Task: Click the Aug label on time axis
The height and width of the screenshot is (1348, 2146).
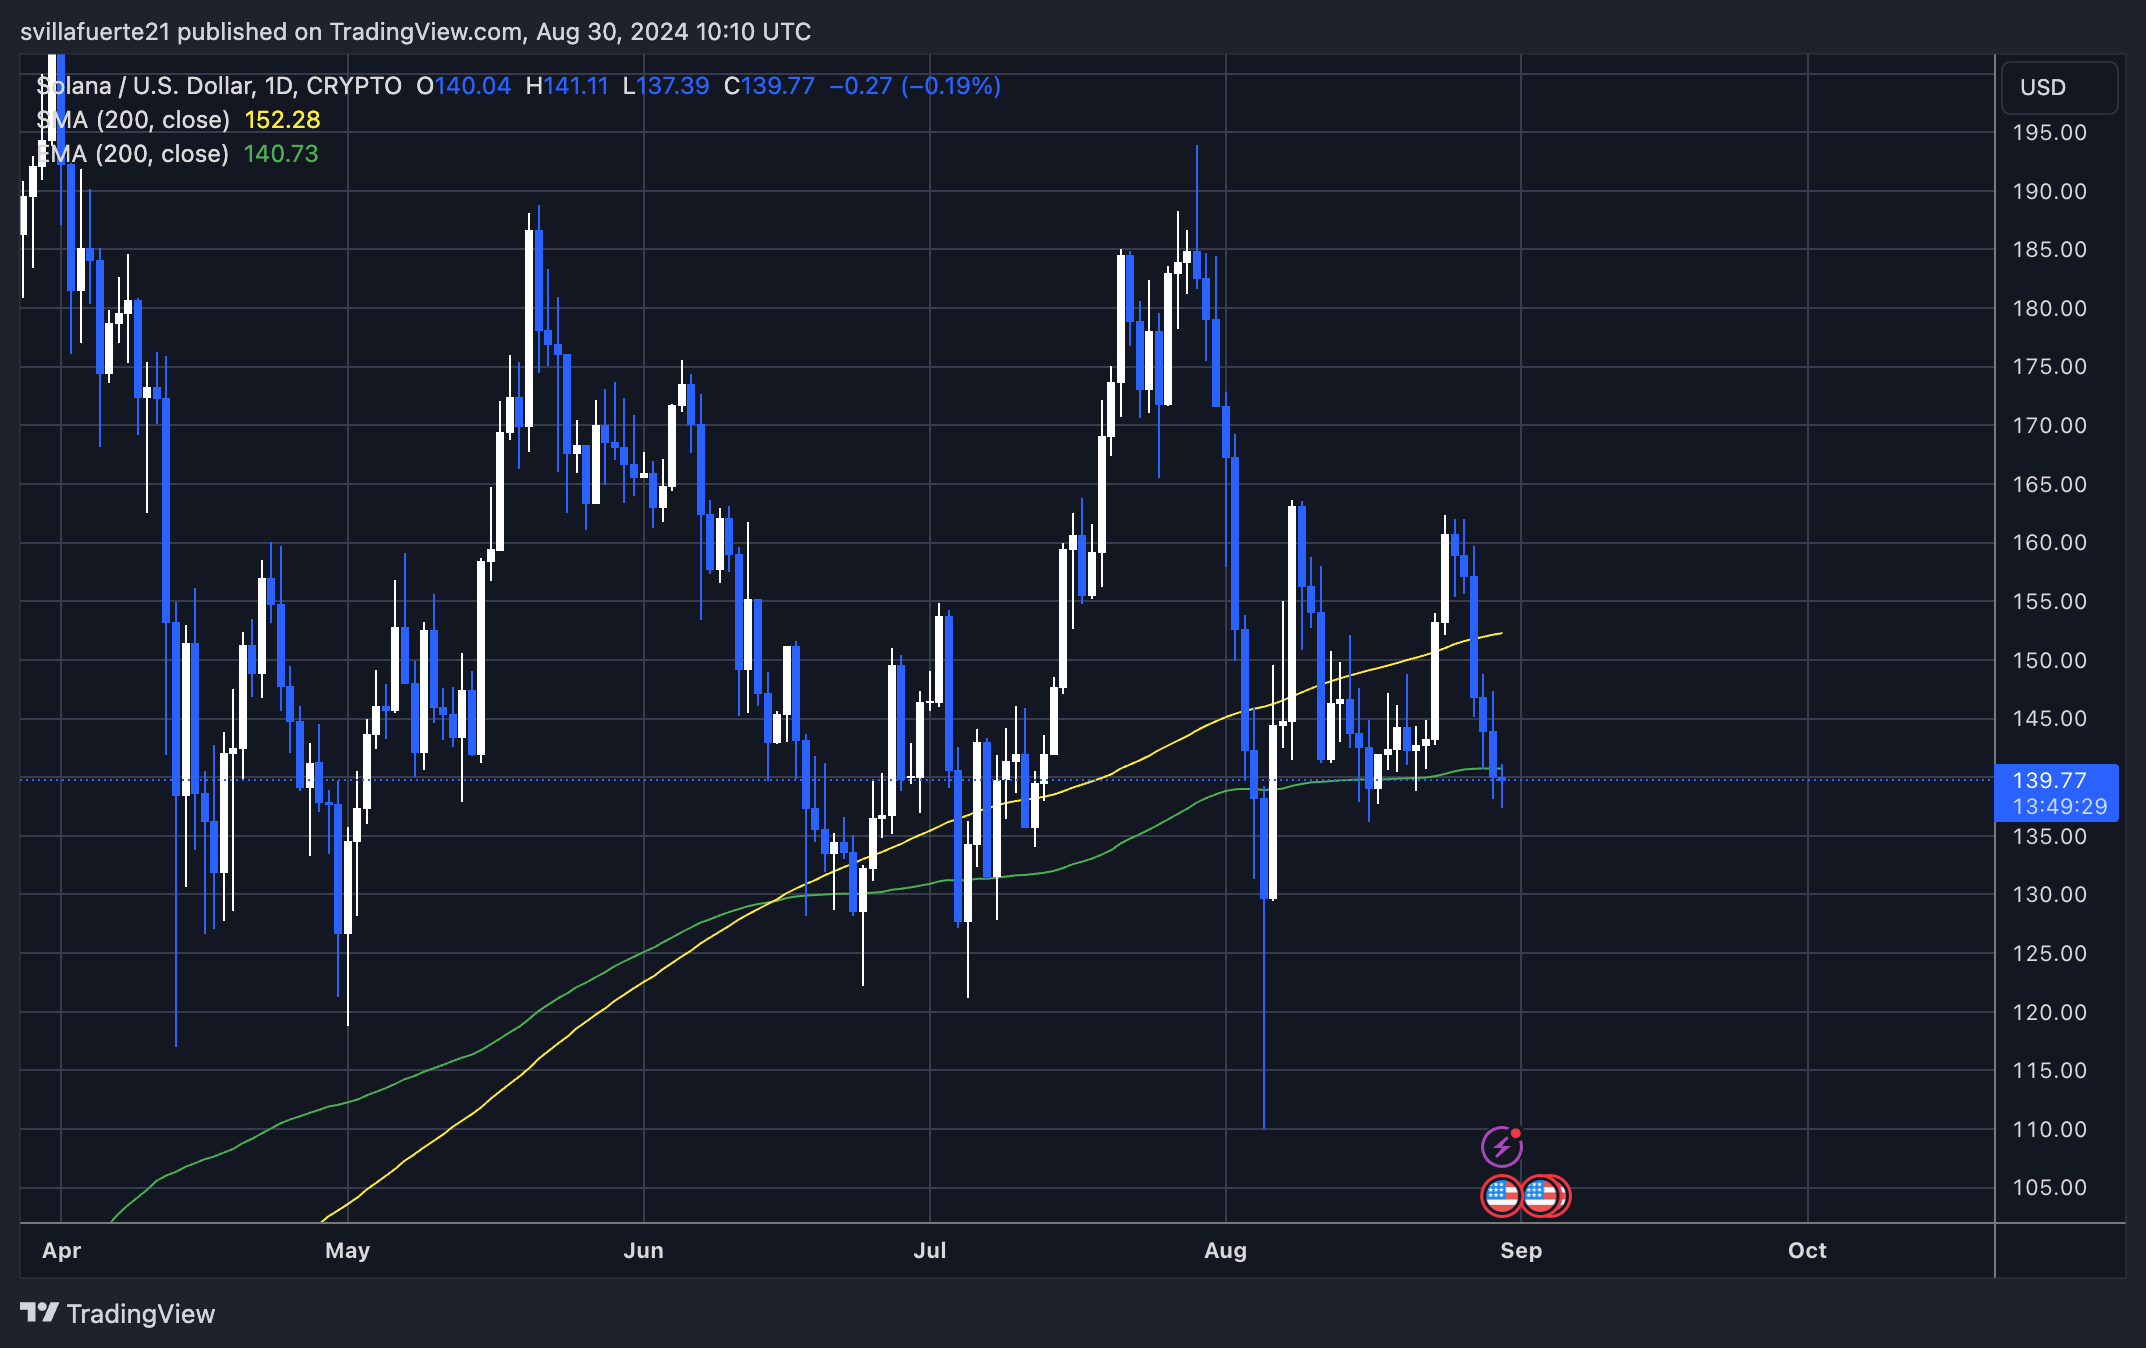Action: coord(1225,1250)
